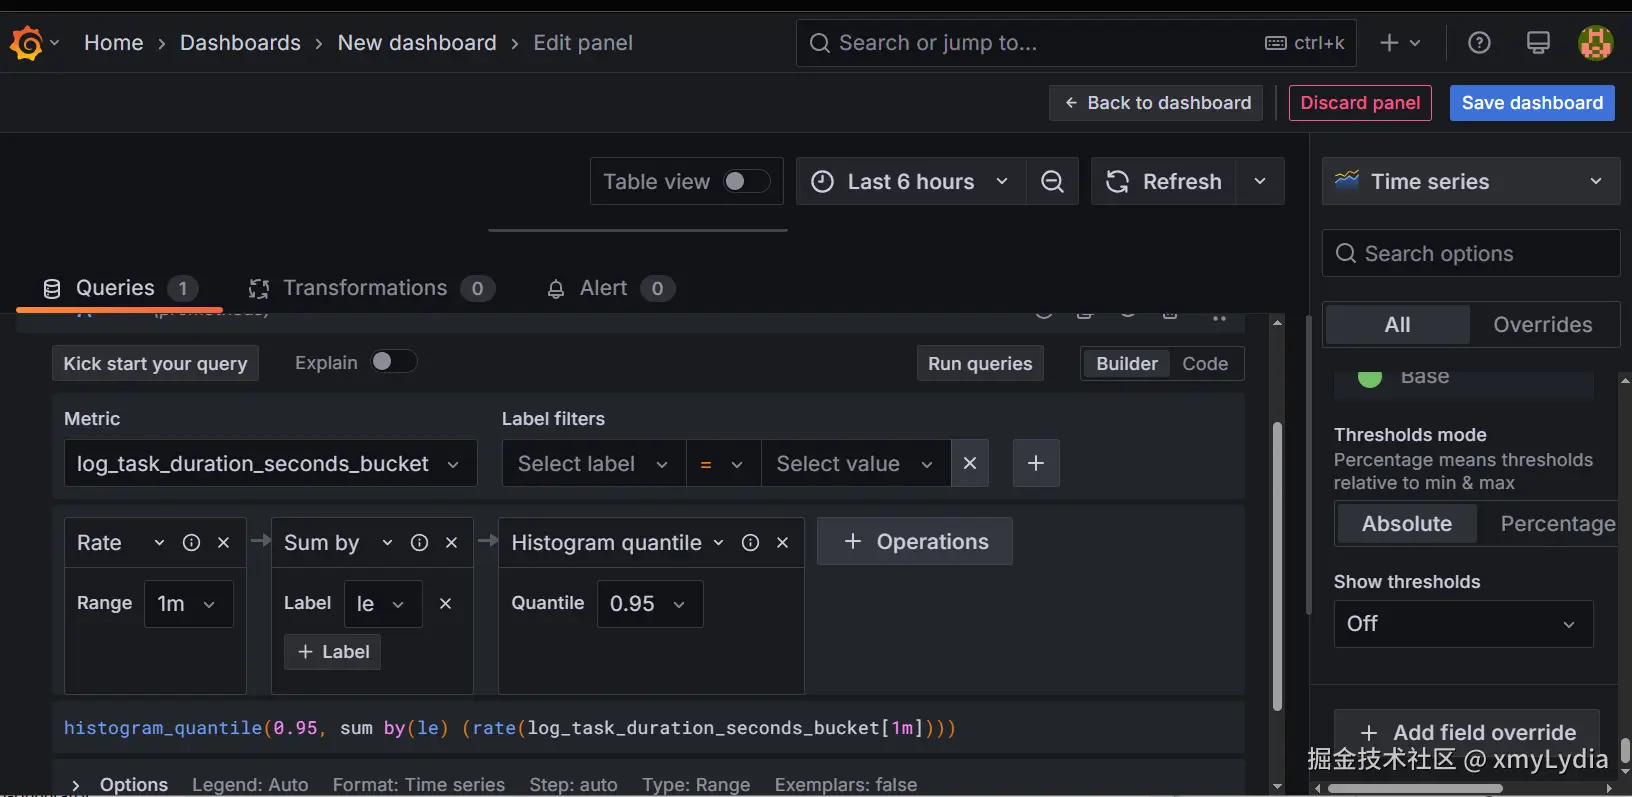The width and height of the screenshot is (1632, 797).
Task: Select Percentage thresholds mode
Action: 1557,524
